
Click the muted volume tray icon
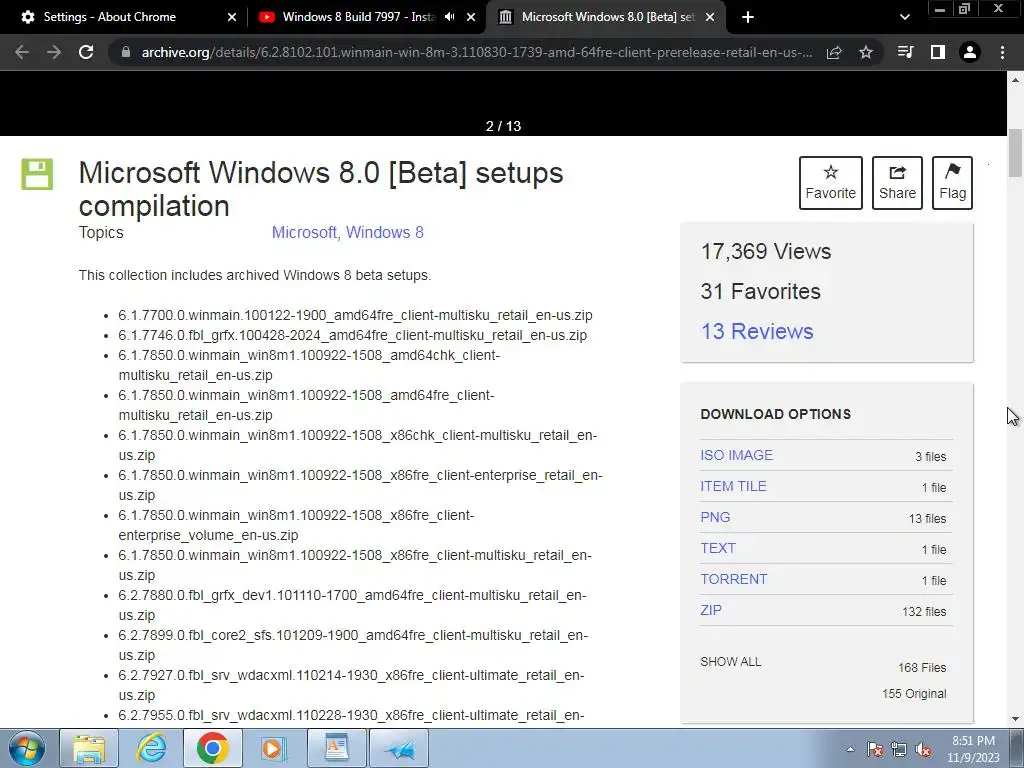pos(923,749)
